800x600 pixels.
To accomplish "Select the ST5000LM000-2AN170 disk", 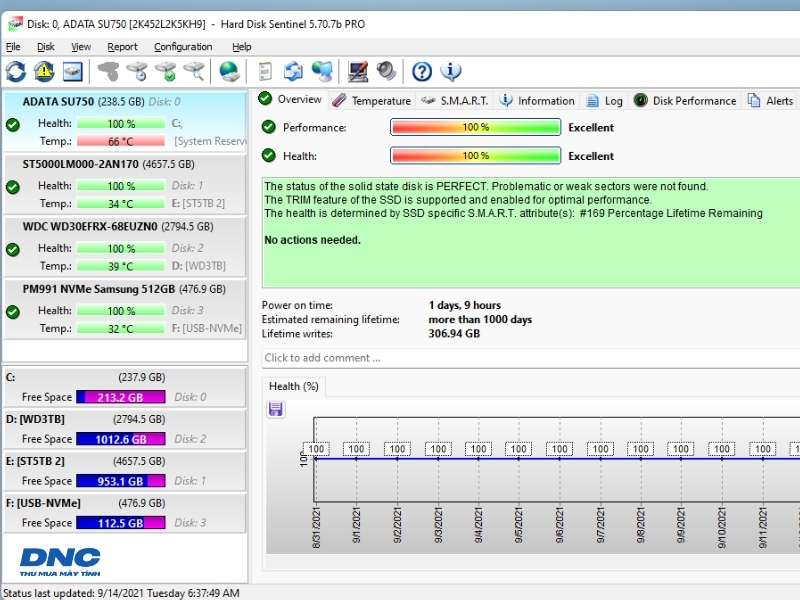I will coord(125,184).
